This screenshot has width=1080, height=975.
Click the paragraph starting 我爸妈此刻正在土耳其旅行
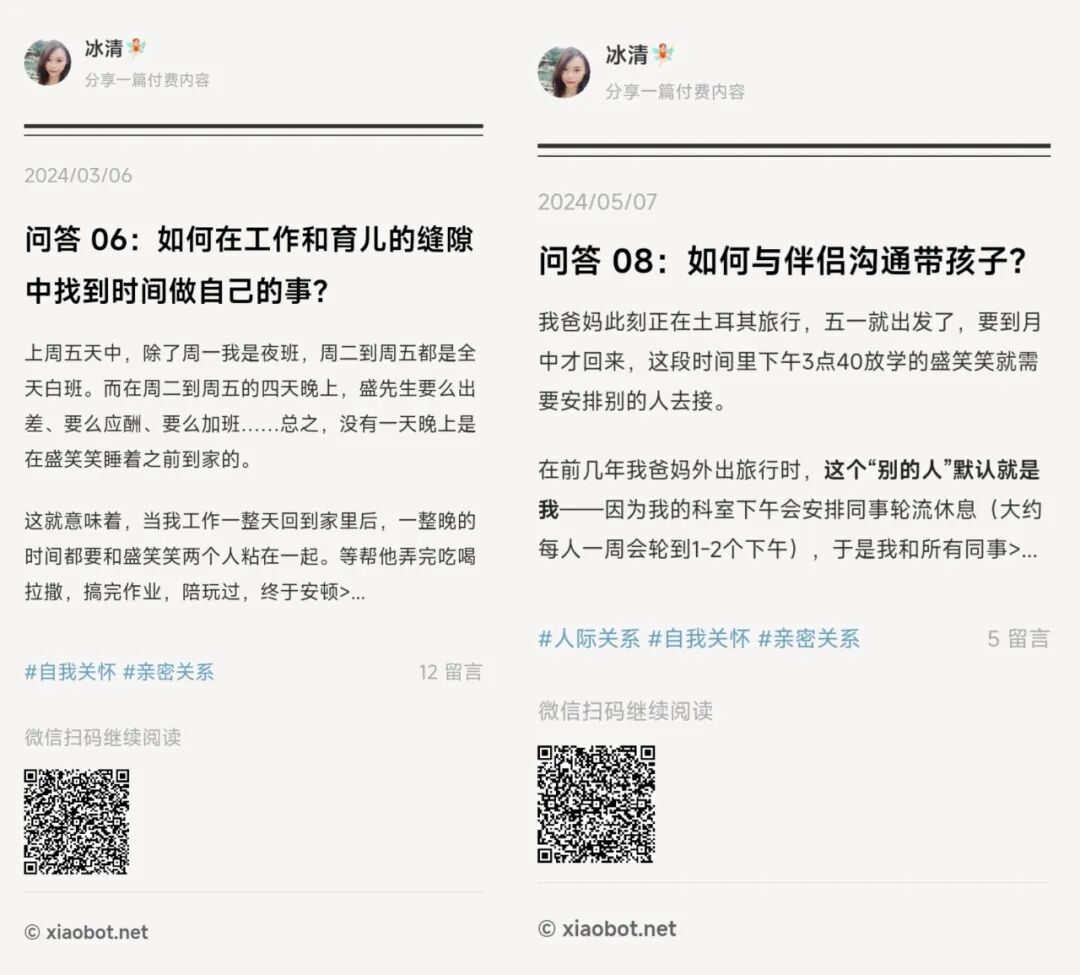click(790, 361)
